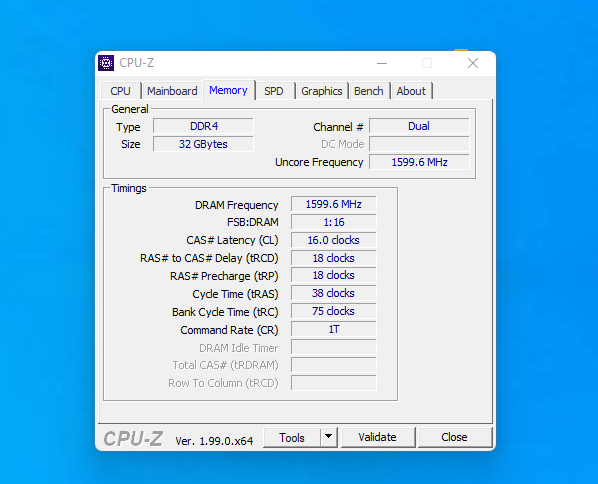598x484 pixels.
Task: Click the Uncore Frequency 1599.6 MHz value
Action: (419, 162)
